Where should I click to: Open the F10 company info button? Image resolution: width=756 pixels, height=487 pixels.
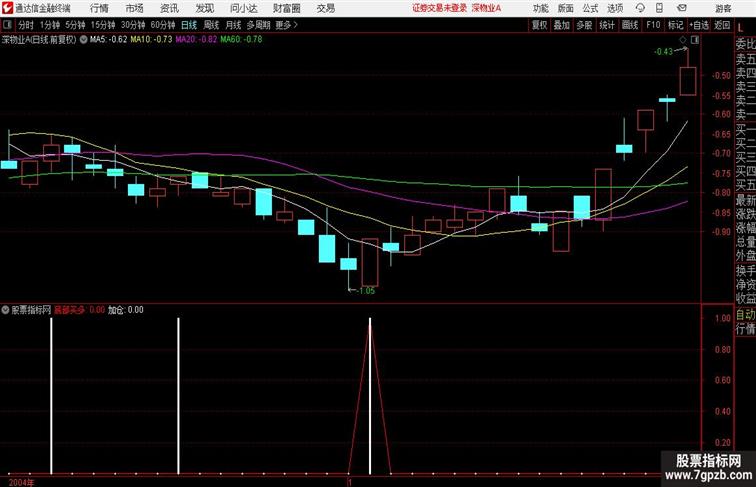653,25
